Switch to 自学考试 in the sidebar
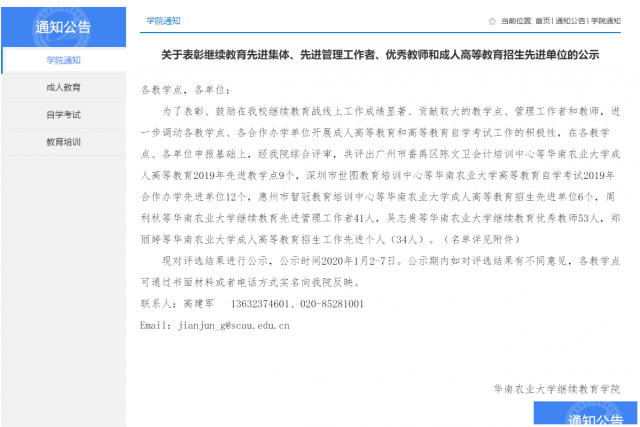The image size is (640, 427). pos(63,115)
